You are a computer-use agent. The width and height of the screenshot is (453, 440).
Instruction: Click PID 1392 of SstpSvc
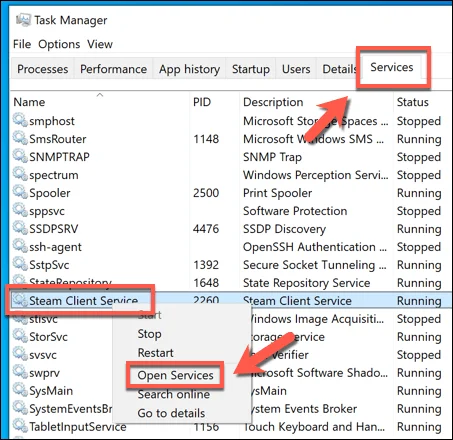tap(206, 265)
